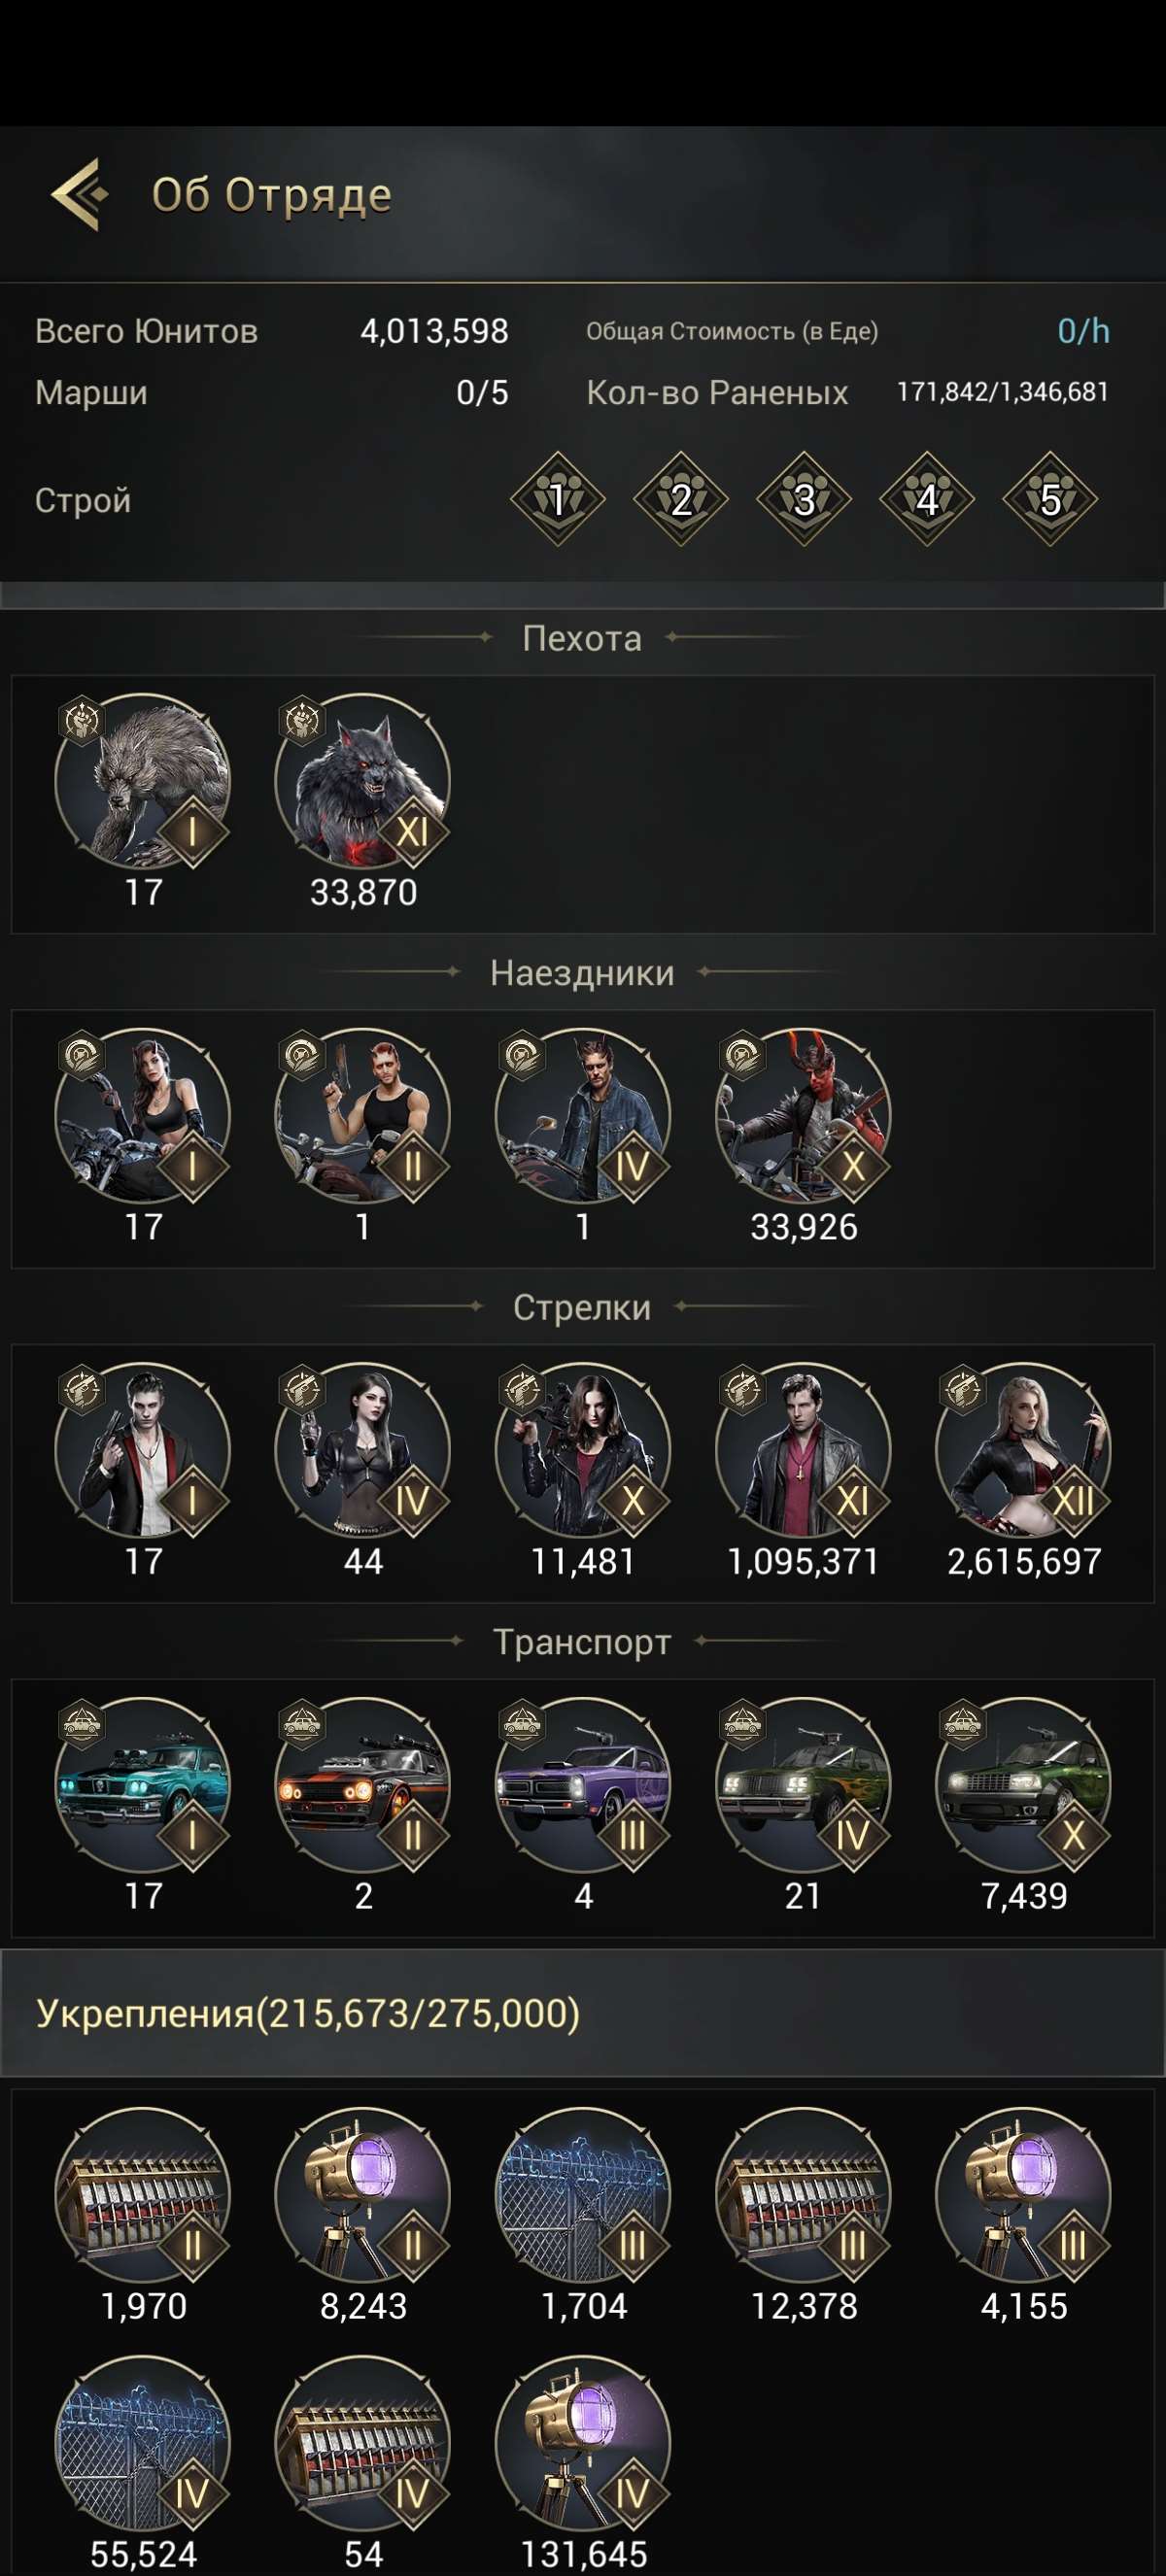Open tier XI shooter with 1,095,371 units
The width and height of the screenshot is (1166, 2576).
pos(803,1451)
